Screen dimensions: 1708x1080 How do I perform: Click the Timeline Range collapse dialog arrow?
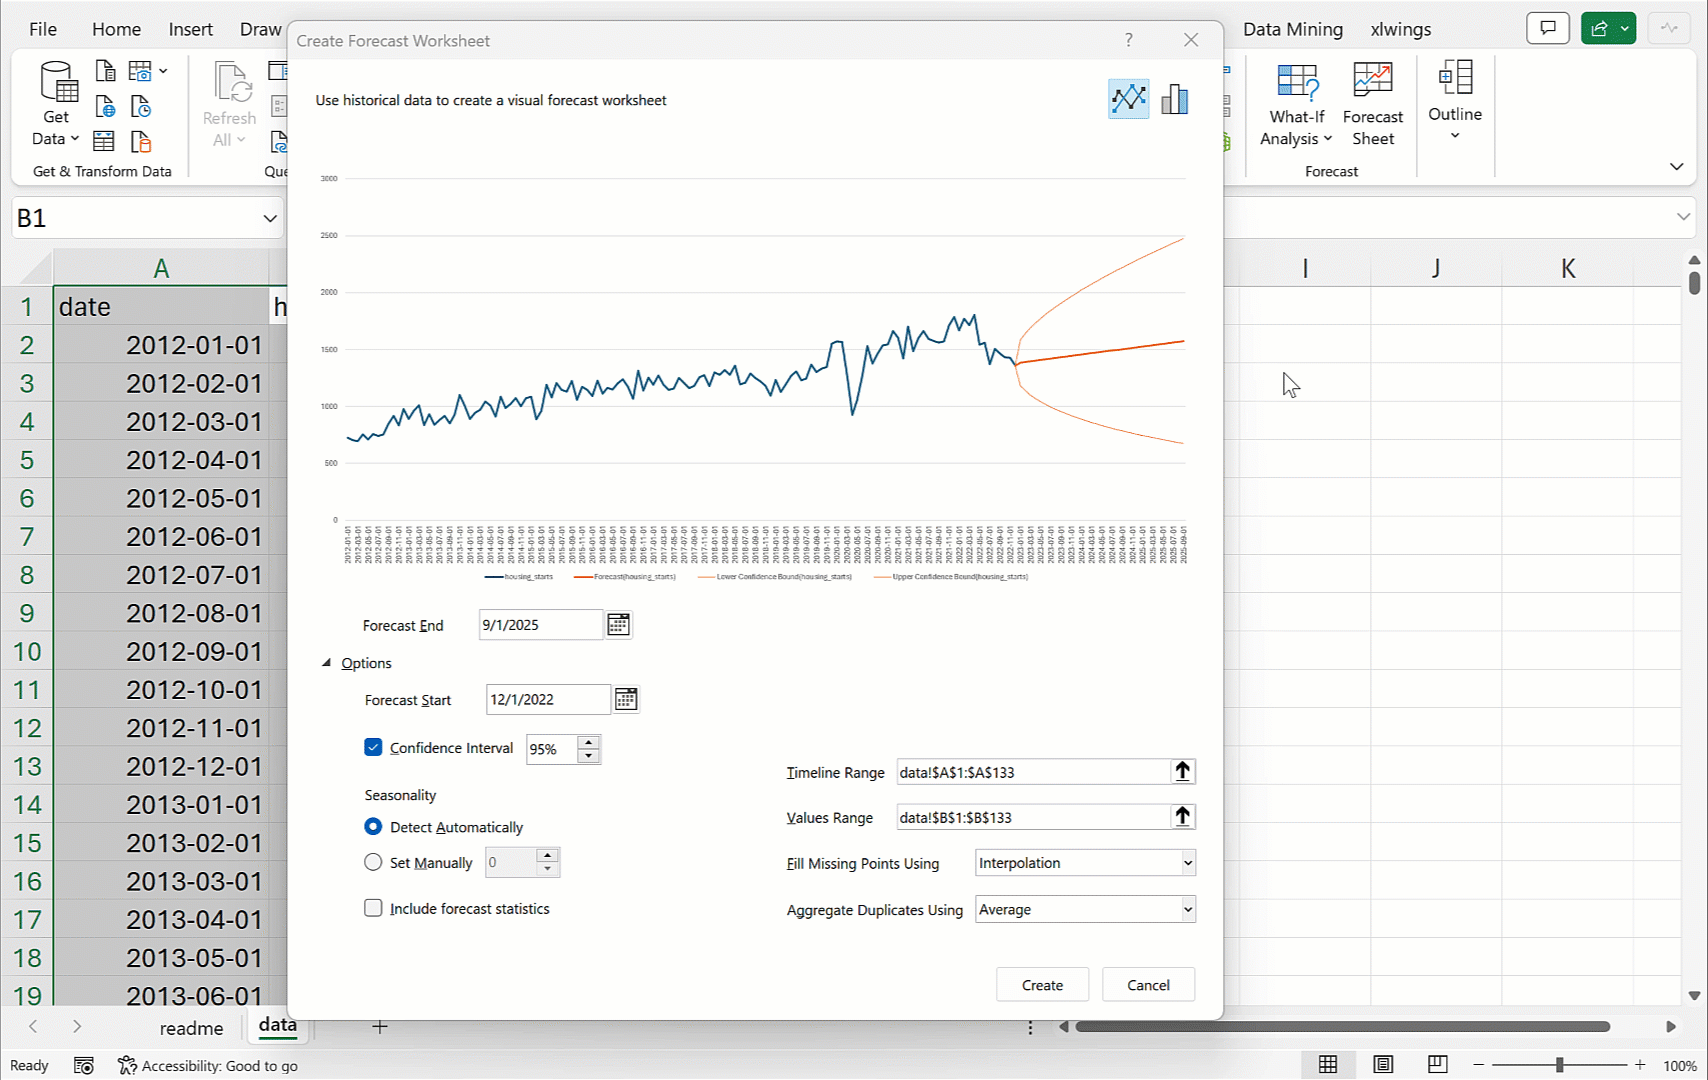pyautogui.click(x=1182, y=772)
